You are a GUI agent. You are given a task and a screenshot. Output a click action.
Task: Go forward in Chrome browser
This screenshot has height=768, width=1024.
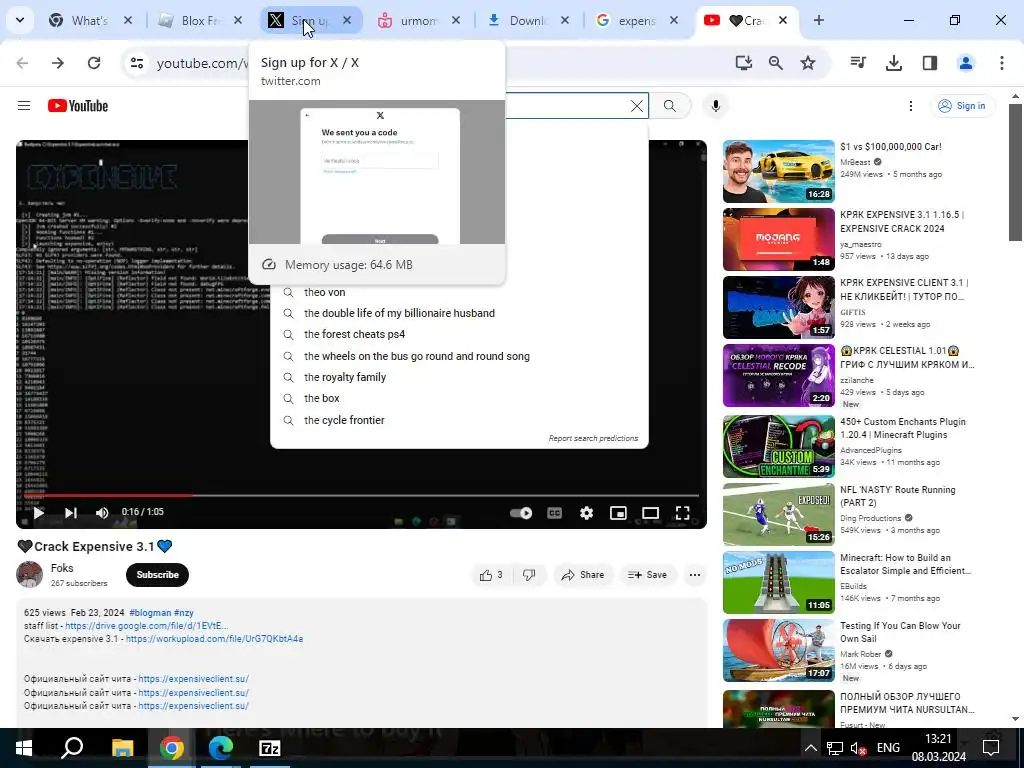58,63
